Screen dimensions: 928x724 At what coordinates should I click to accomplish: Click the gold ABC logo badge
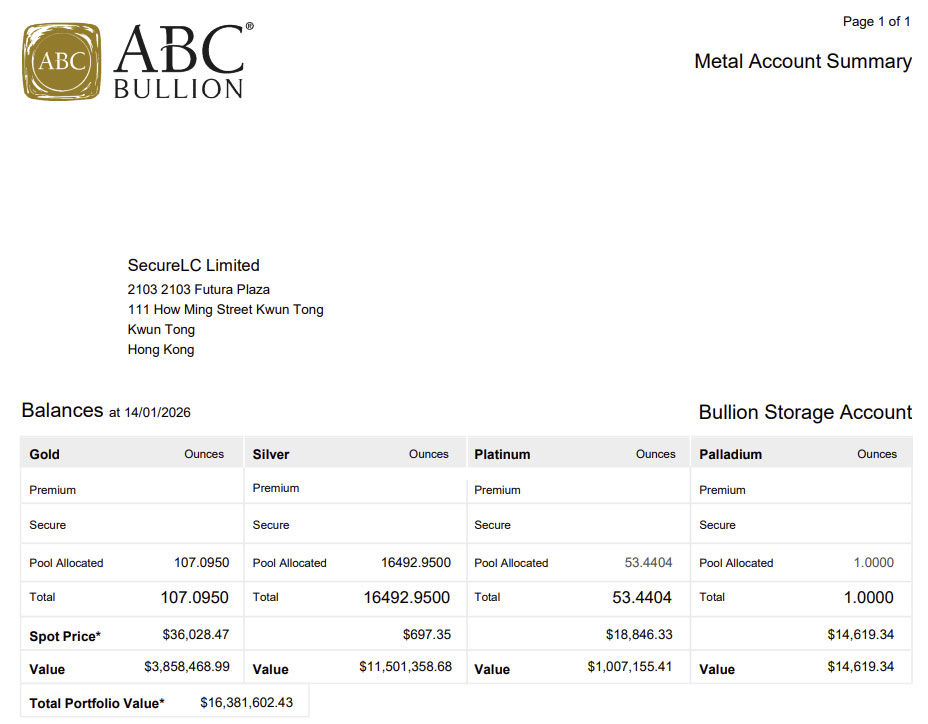(x=62, y=61)
